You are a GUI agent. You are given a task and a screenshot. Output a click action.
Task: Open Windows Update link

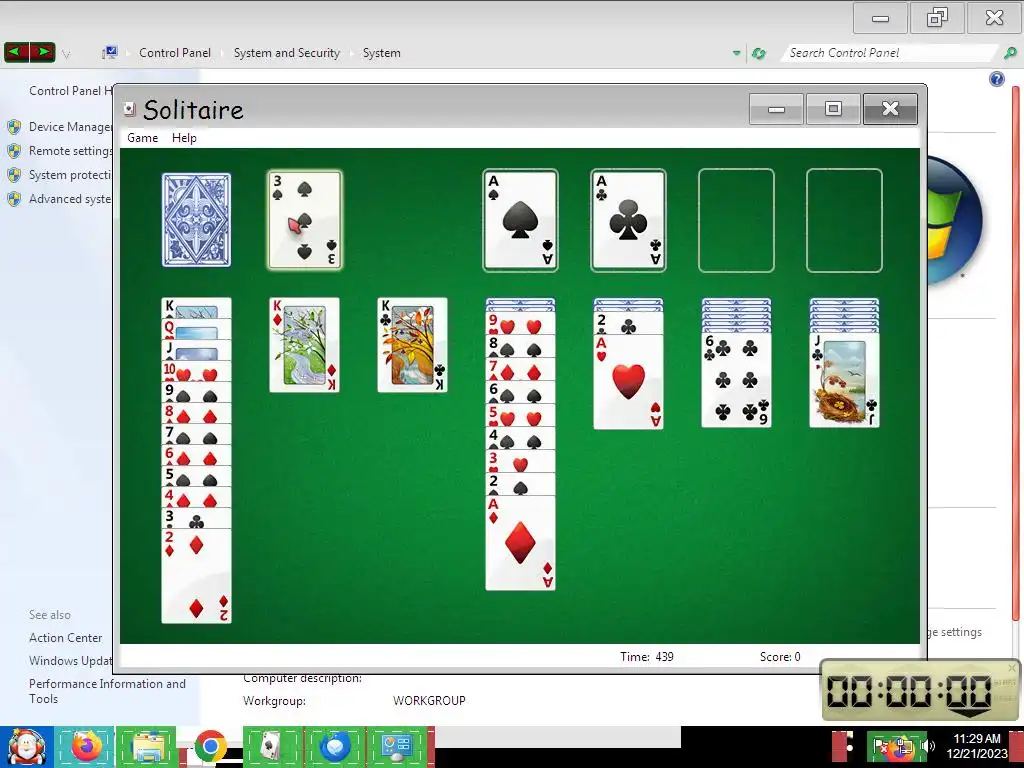pos(71,661)
